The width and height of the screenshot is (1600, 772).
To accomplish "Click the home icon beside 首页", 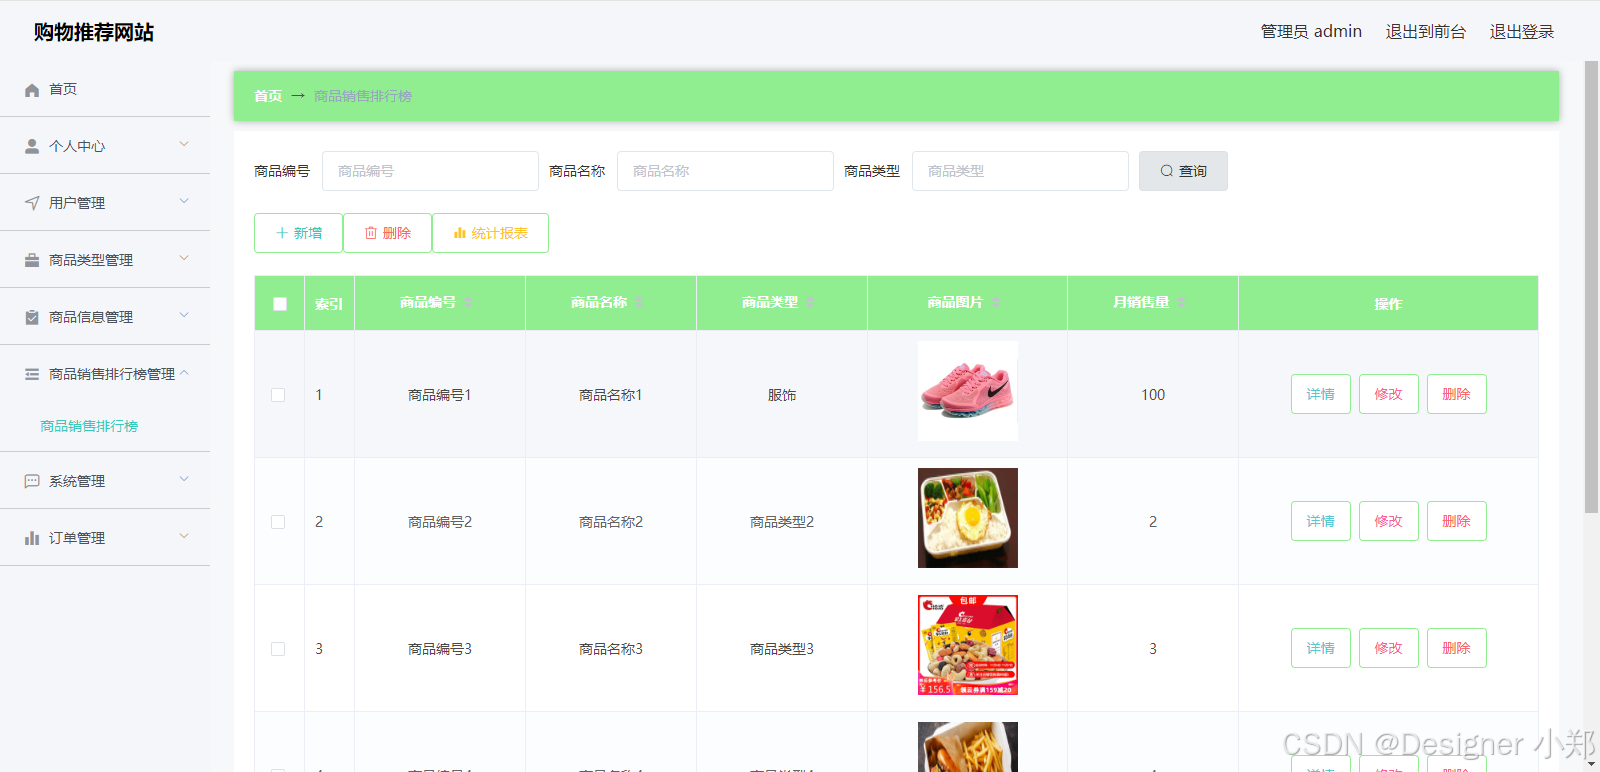I will coord(32,90).
